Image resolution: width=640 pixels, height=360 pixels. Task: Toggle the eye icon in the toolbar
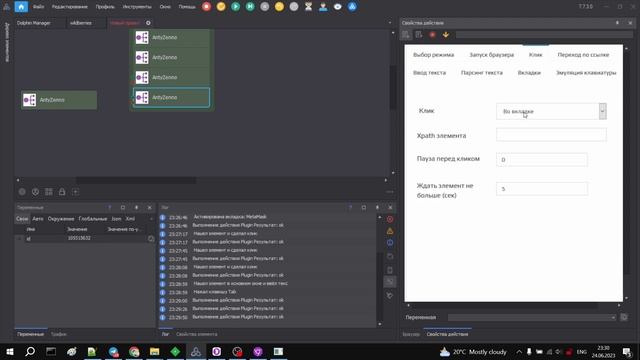[338, 7]
